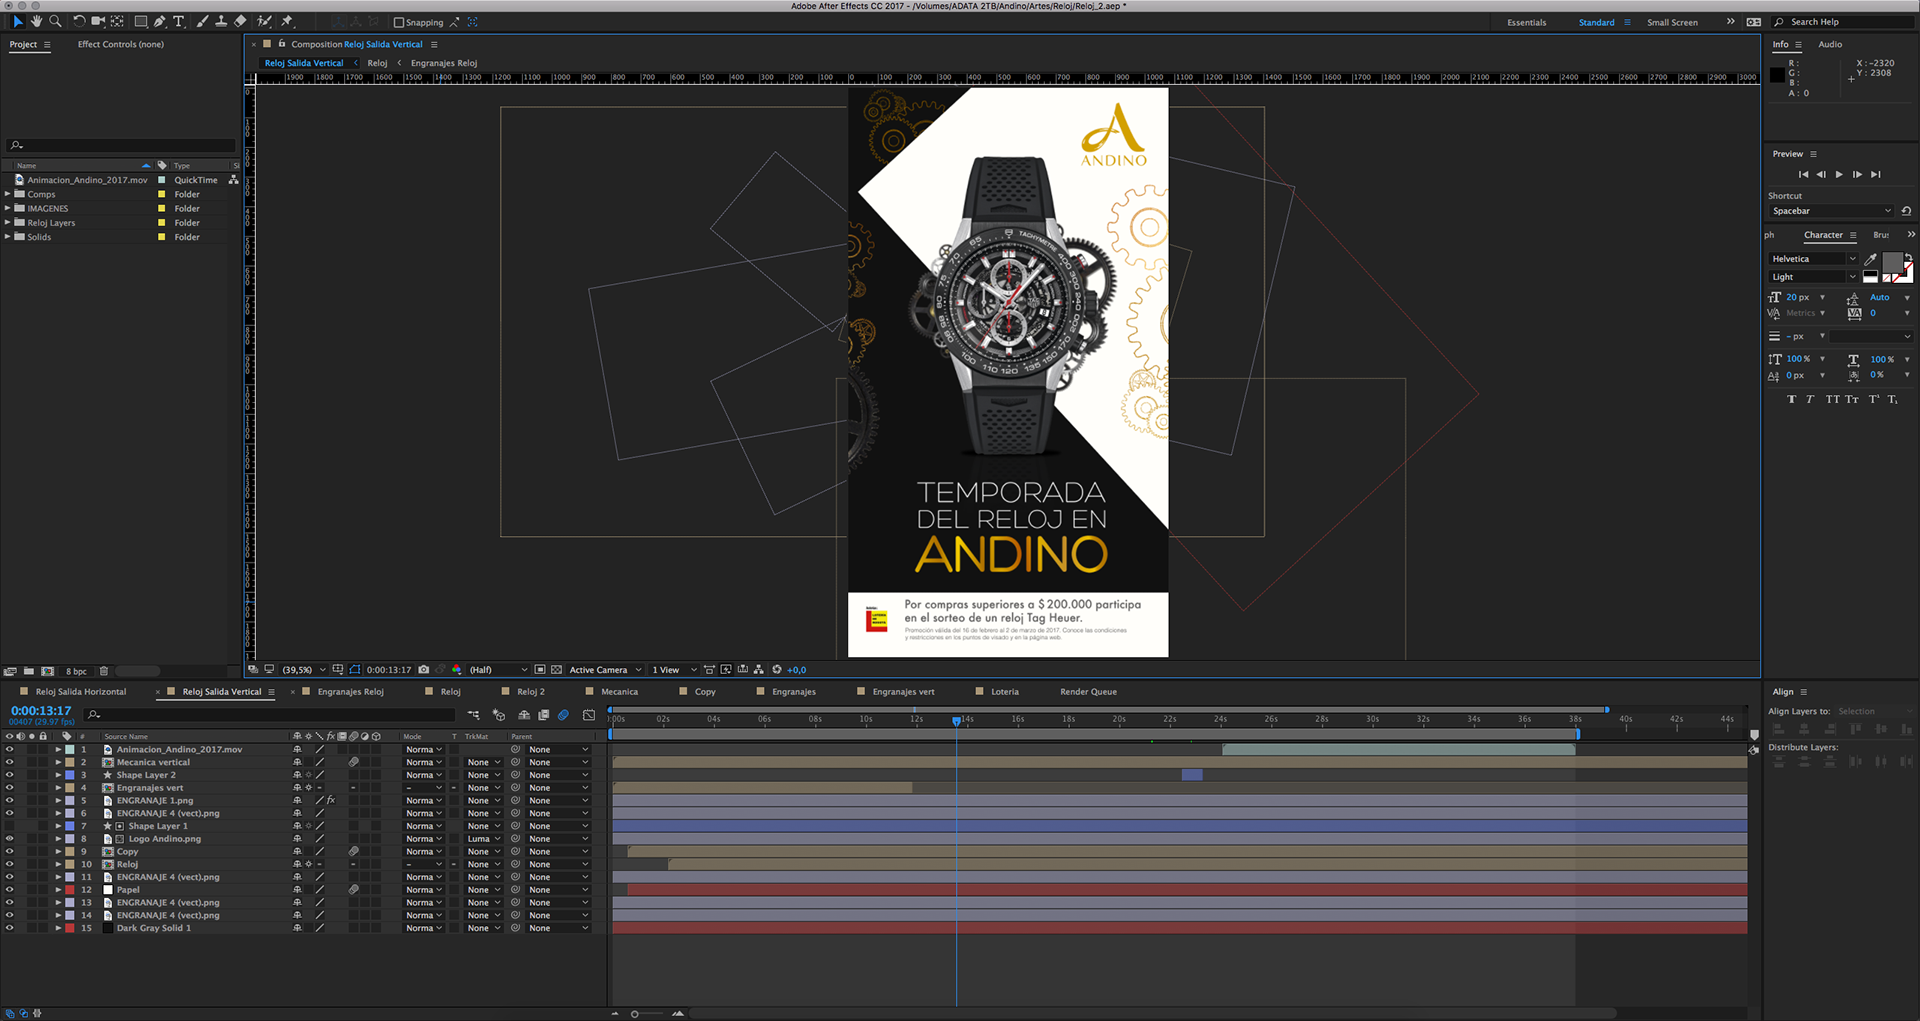The image size is (1920, 1021).
Task: Click Reloj breadcrumb in composition navigator
Action: 377,63
